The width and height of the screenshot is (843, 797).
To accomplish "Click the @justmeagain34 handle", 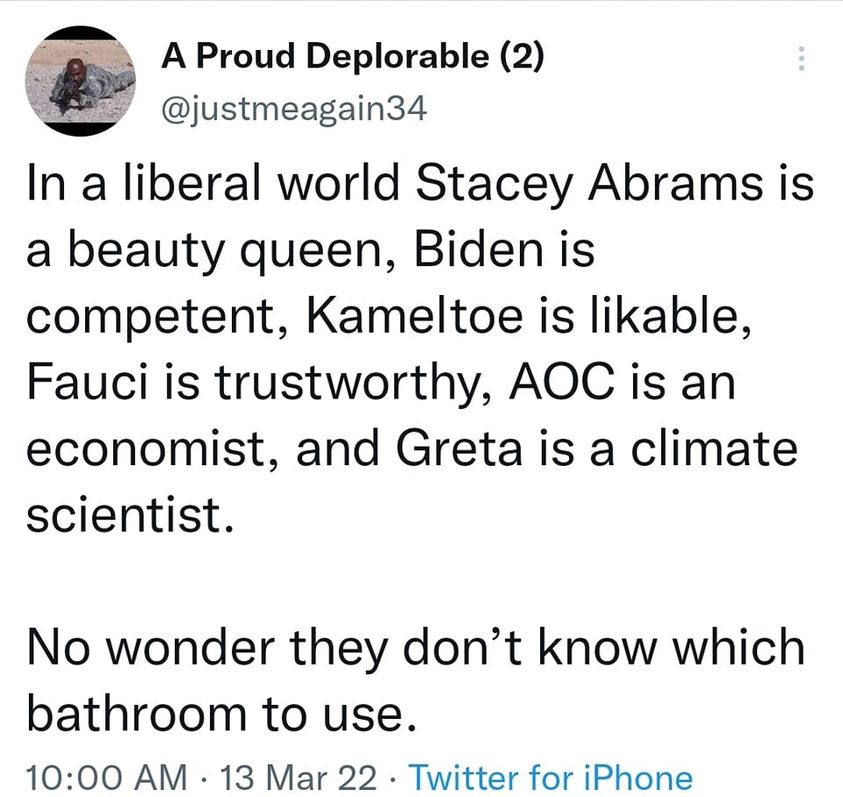I will [294, 109].
